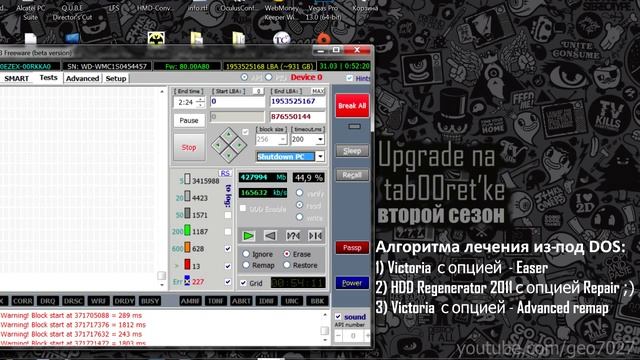Viewport: 640px width, 360px height.
Task: Increase API number with plus button
Action: pos(367,336)
